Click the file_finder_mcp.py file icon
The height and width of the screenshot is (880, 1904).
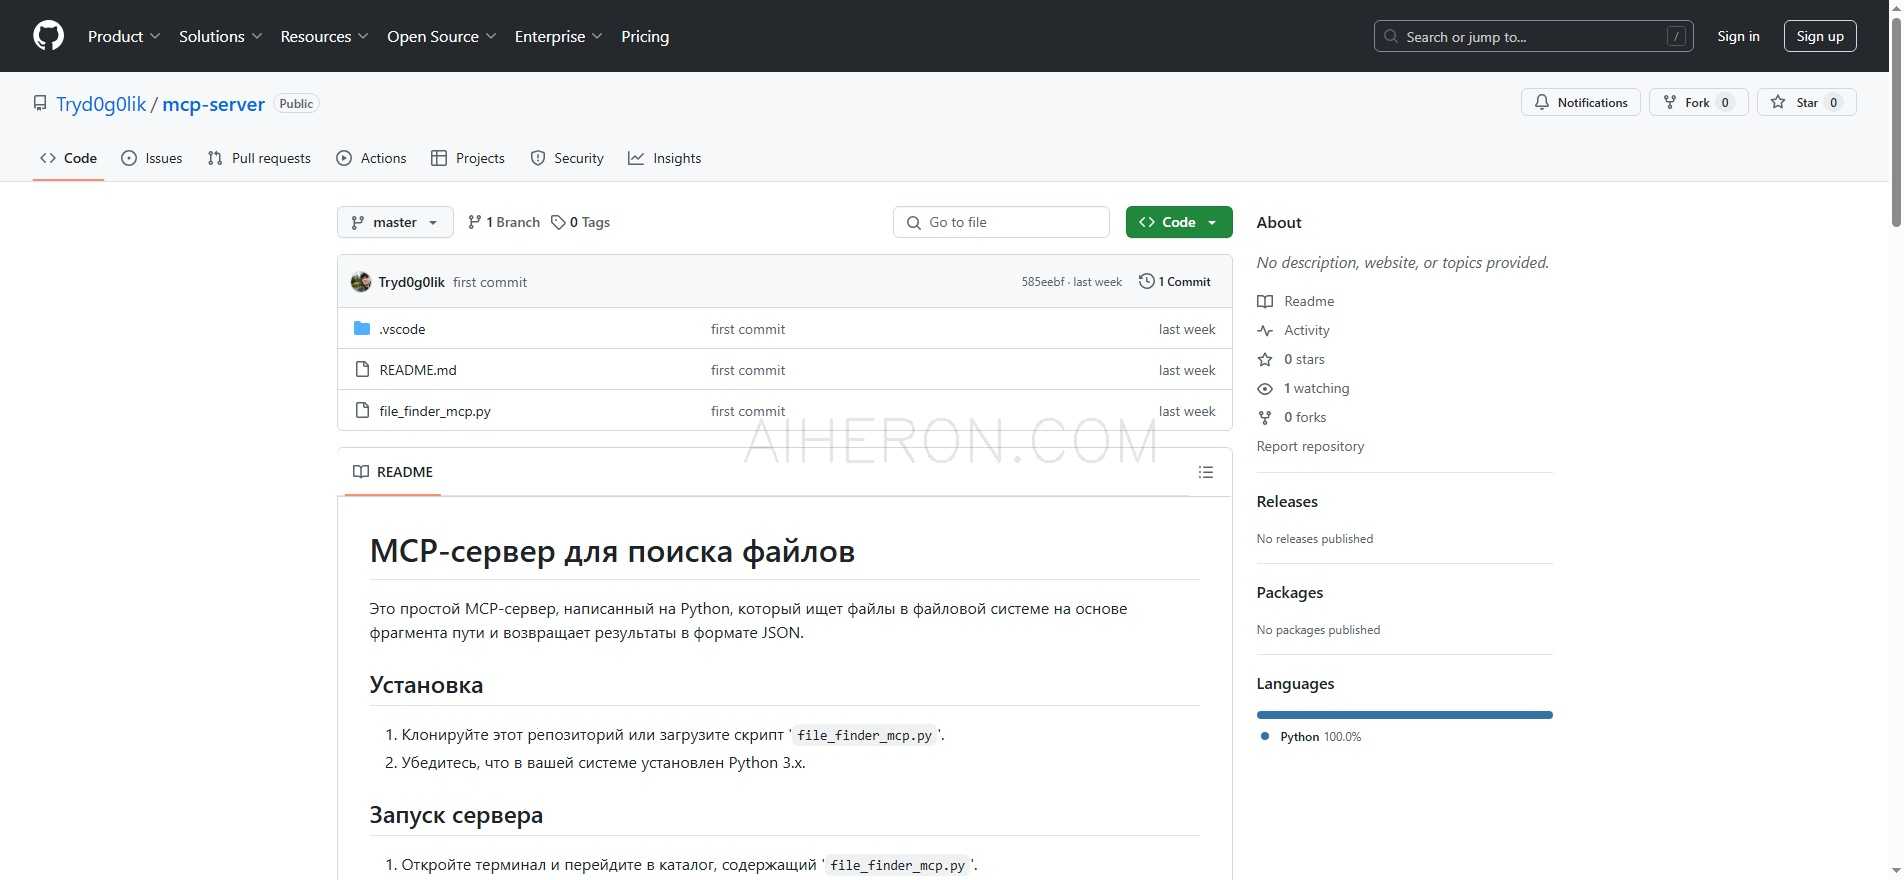[x=362, y=410]
